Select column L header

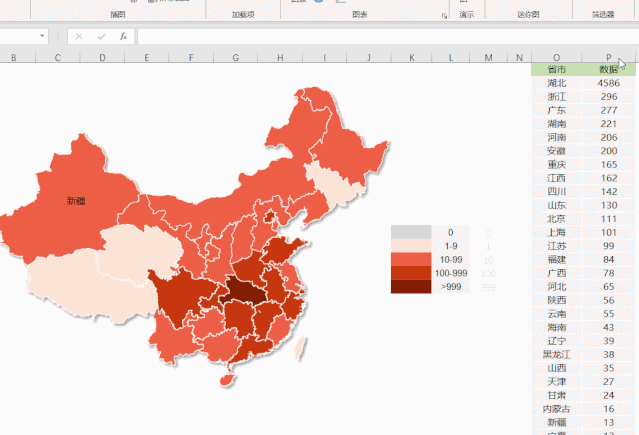(x=451, y=57)
